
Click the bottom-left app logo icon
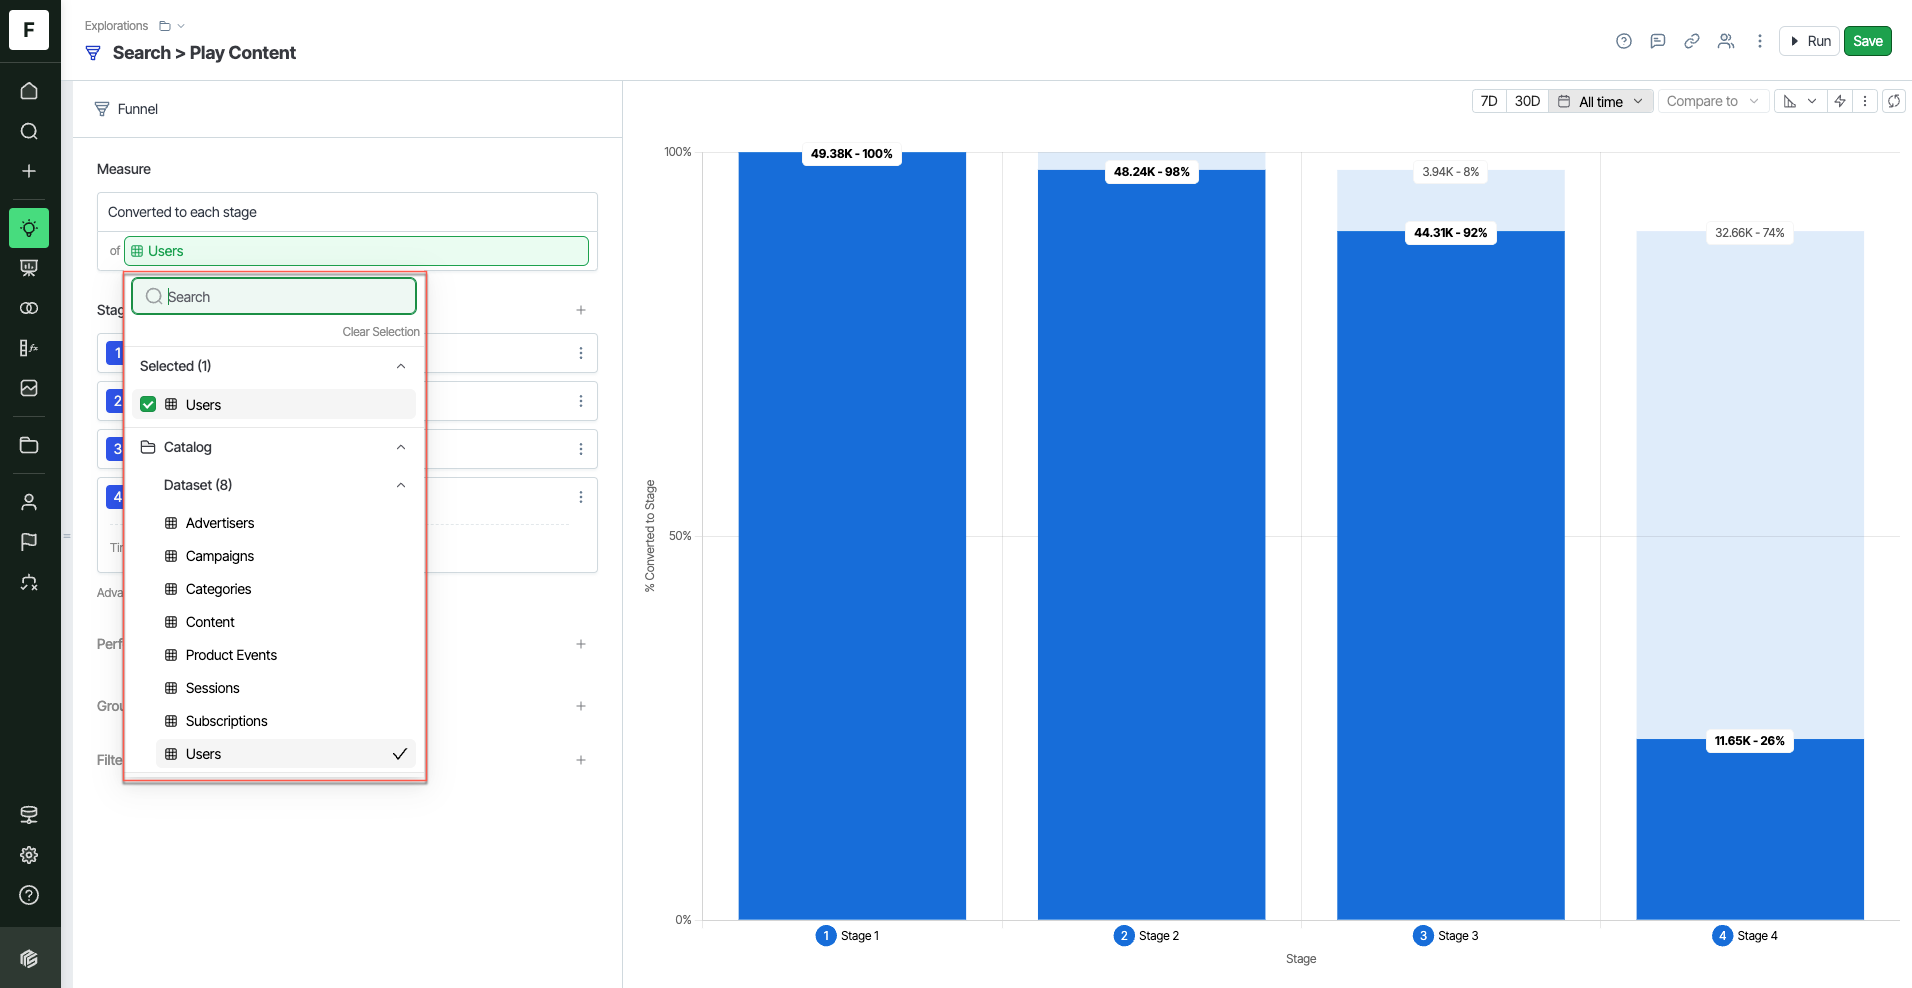[29, 958]
